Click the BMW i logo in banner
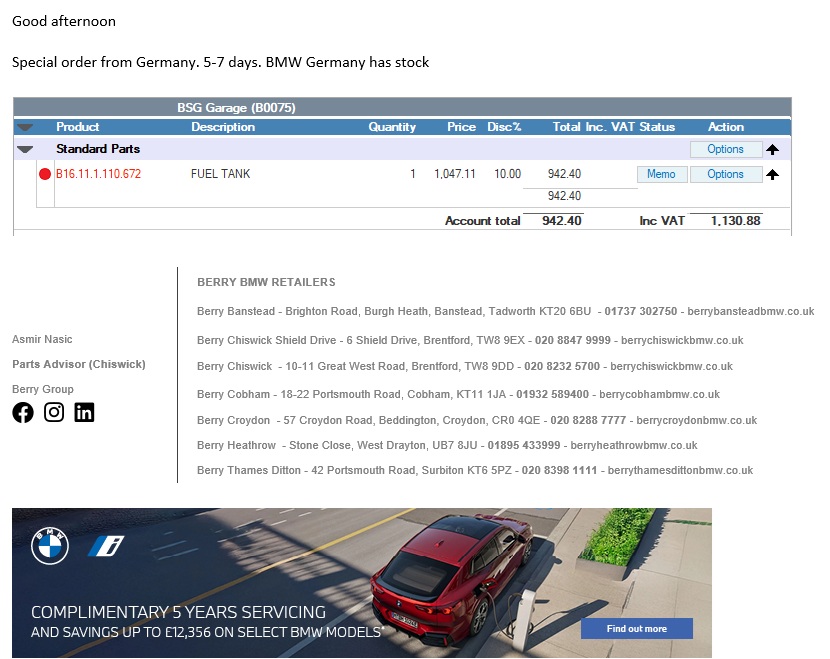The height and width of the screenshot is (659, 830). [x=104, y=546]
